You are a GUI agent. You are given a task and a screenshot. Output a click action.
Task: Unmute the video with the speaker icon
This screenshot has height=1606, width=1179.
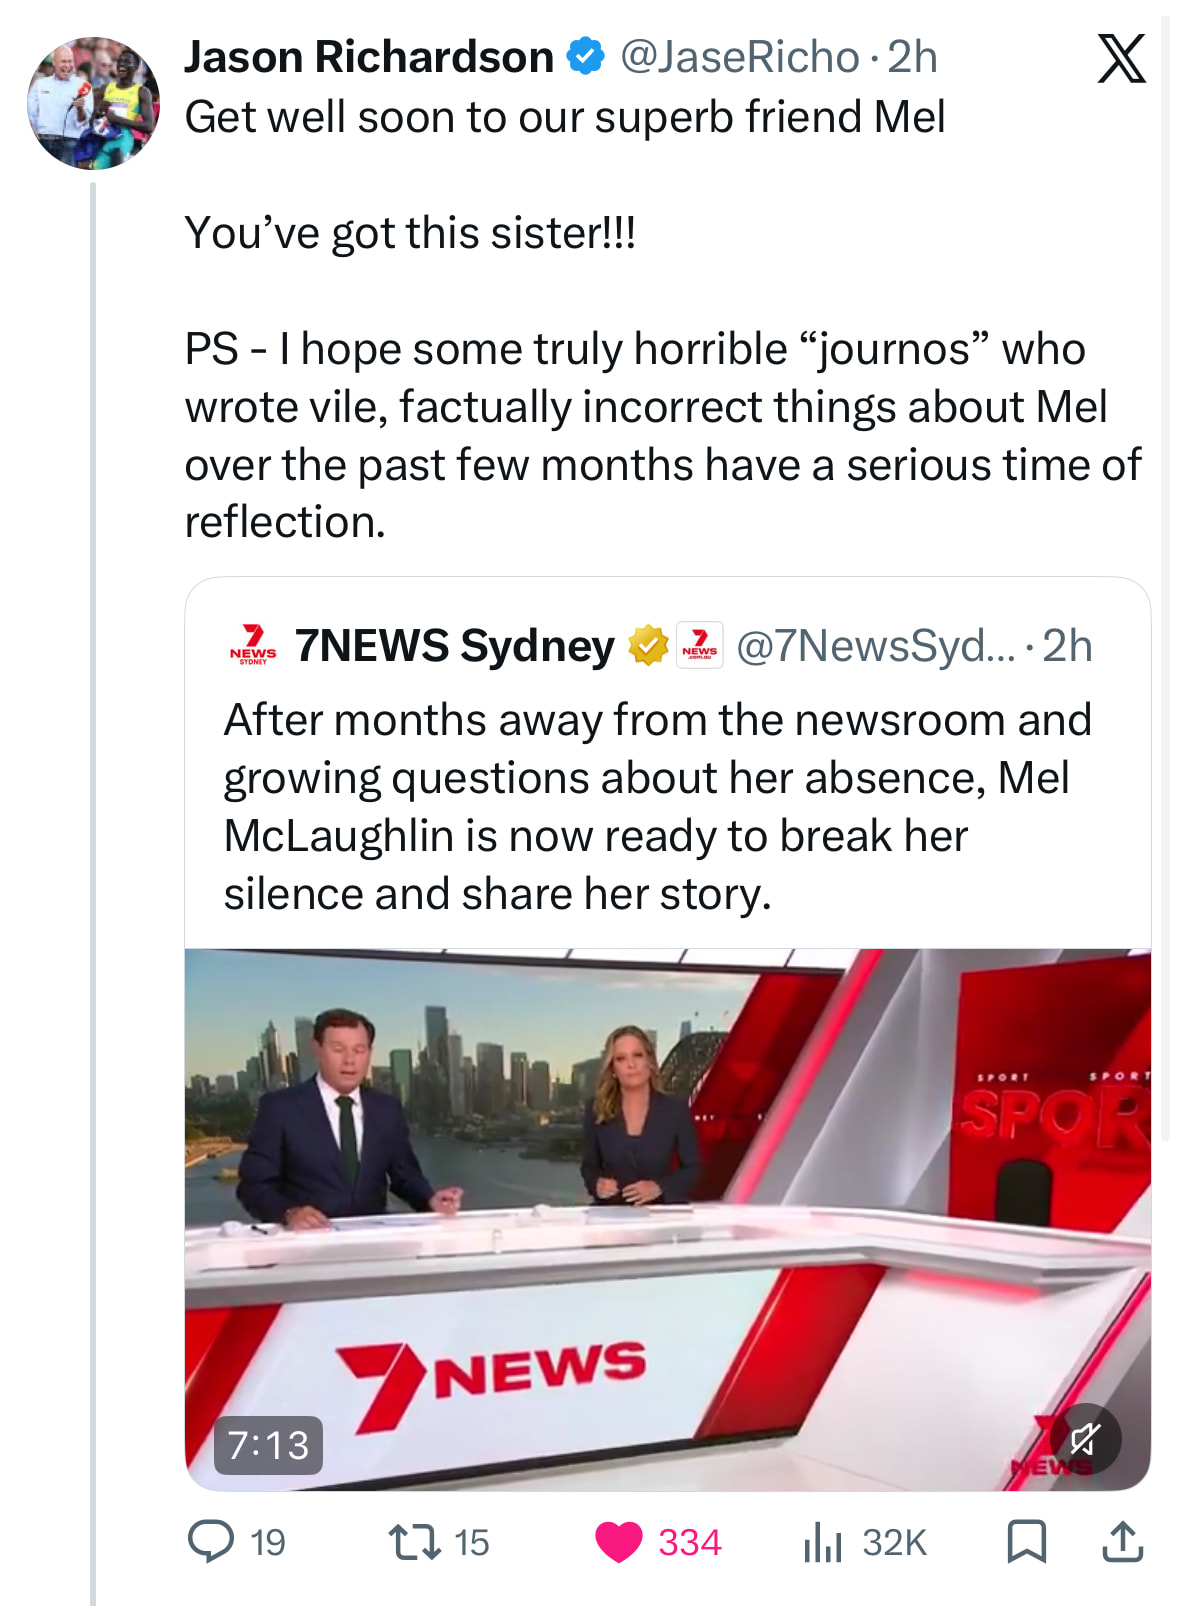tap(1085, 1439)
